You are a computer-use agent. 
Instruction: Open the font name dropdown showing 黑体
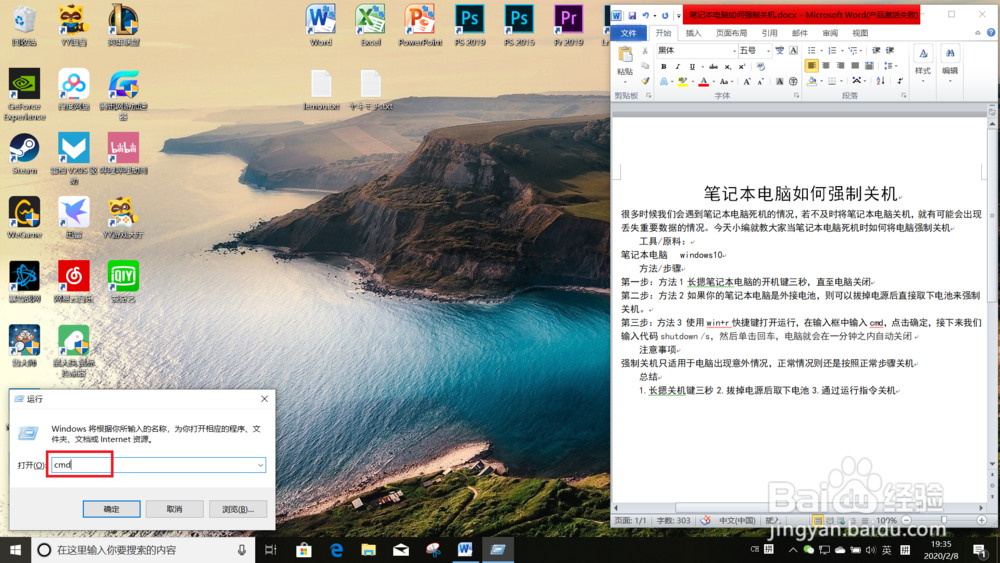tap(735, 50)
